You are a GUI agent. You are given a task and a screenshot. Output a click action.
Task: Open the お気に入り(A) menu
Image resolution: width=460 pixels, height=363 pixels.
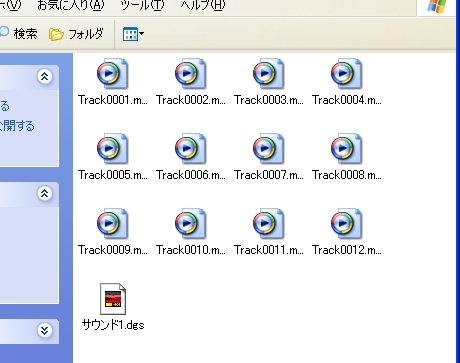(71, 5)
